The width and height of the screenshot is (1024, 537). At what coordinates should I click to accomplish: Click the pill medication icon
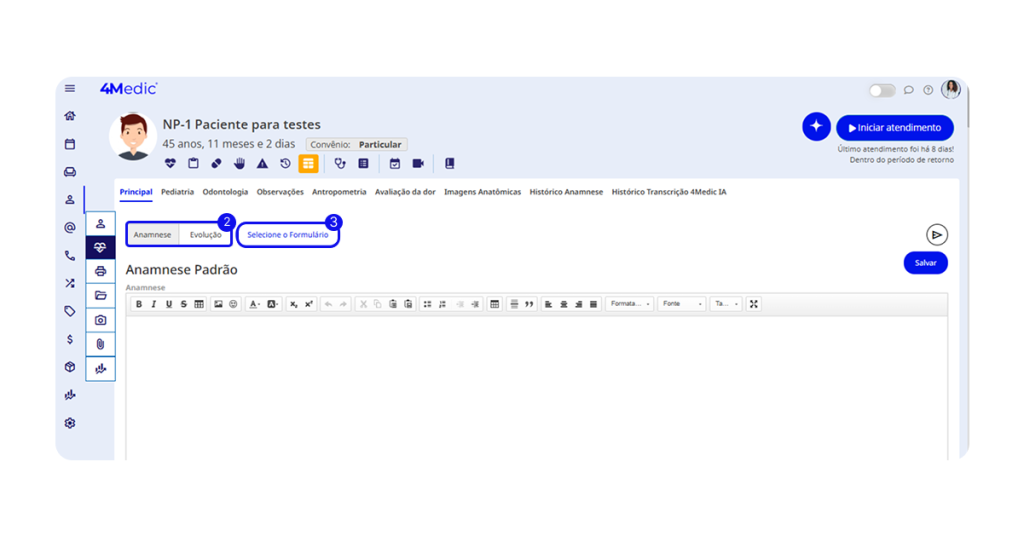point(216,164)
